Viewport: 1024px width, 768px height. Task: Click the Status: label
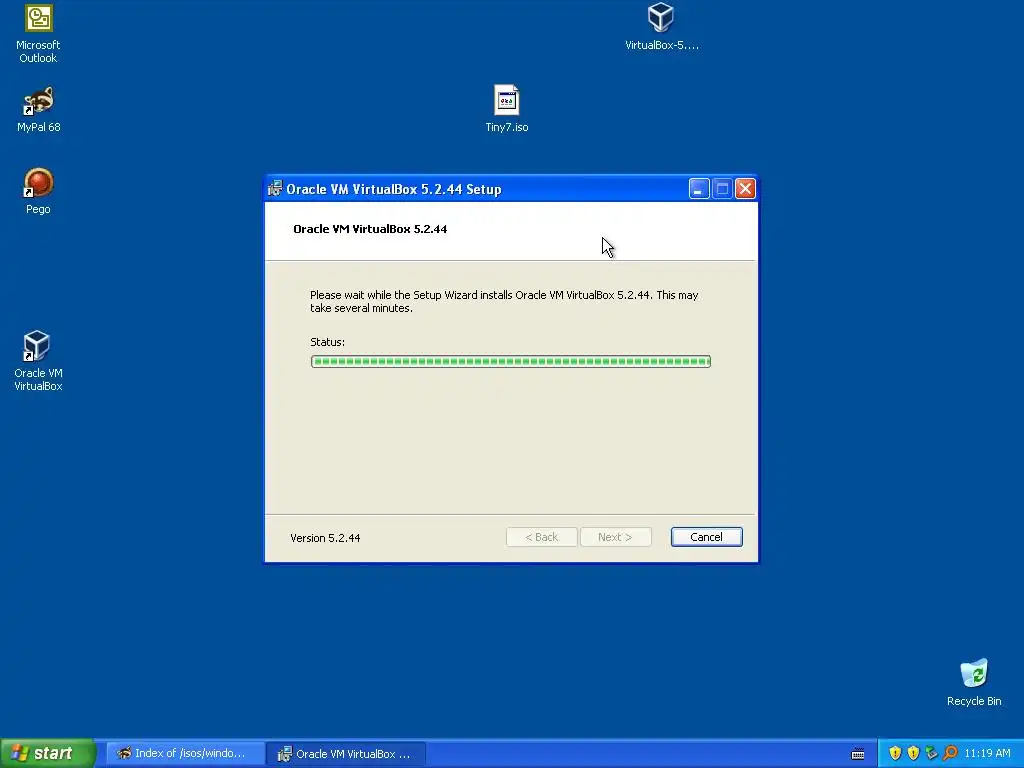click(x=327, y=342)
